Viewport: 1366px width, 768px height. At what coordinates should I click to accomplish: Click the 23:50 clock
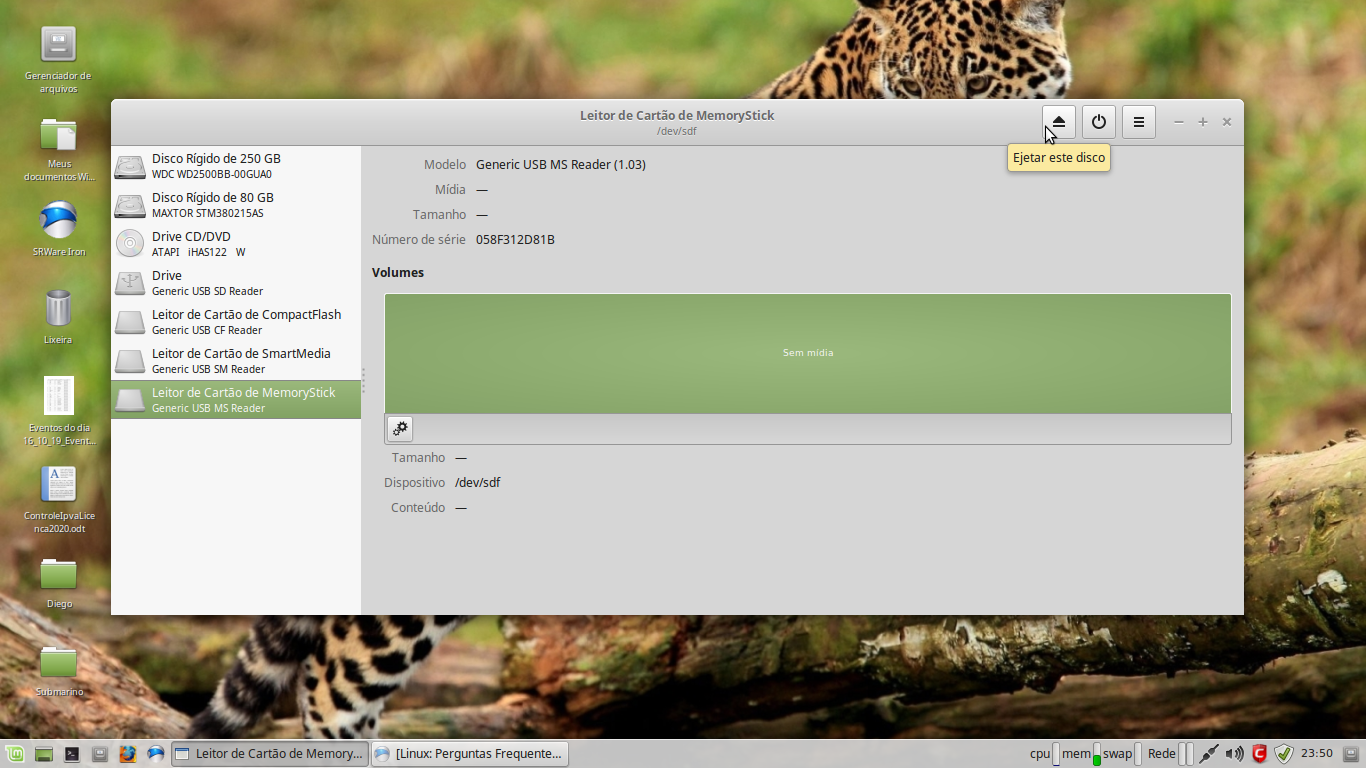pos(1317,754)
